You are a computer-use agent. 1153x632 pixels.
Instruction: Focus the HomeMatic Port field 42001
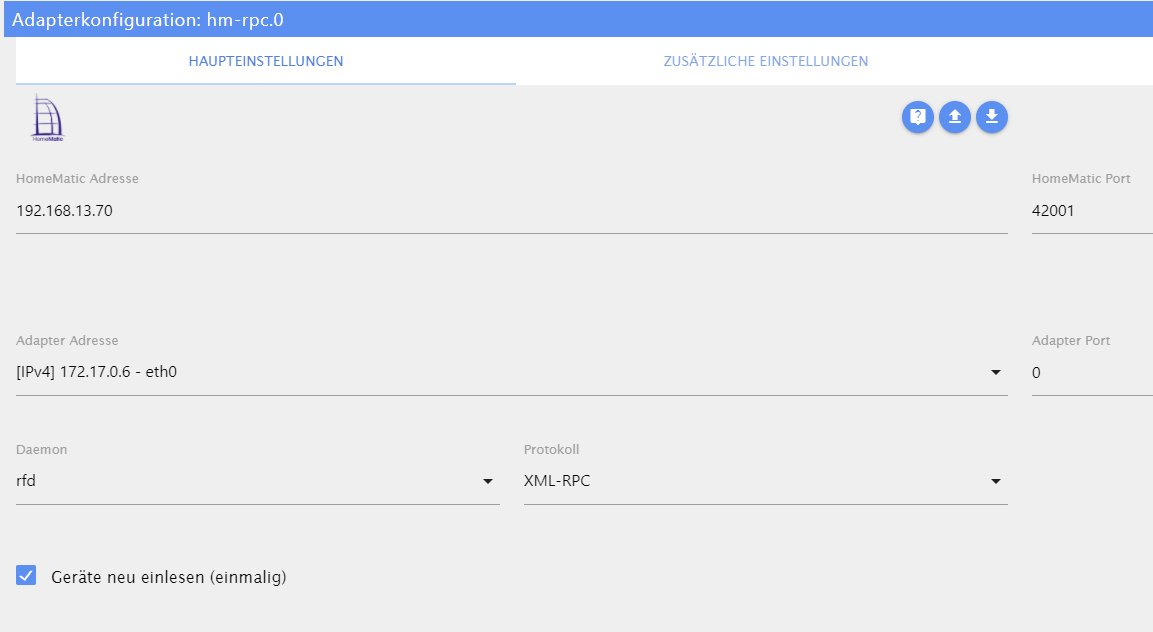(1092, 211)
